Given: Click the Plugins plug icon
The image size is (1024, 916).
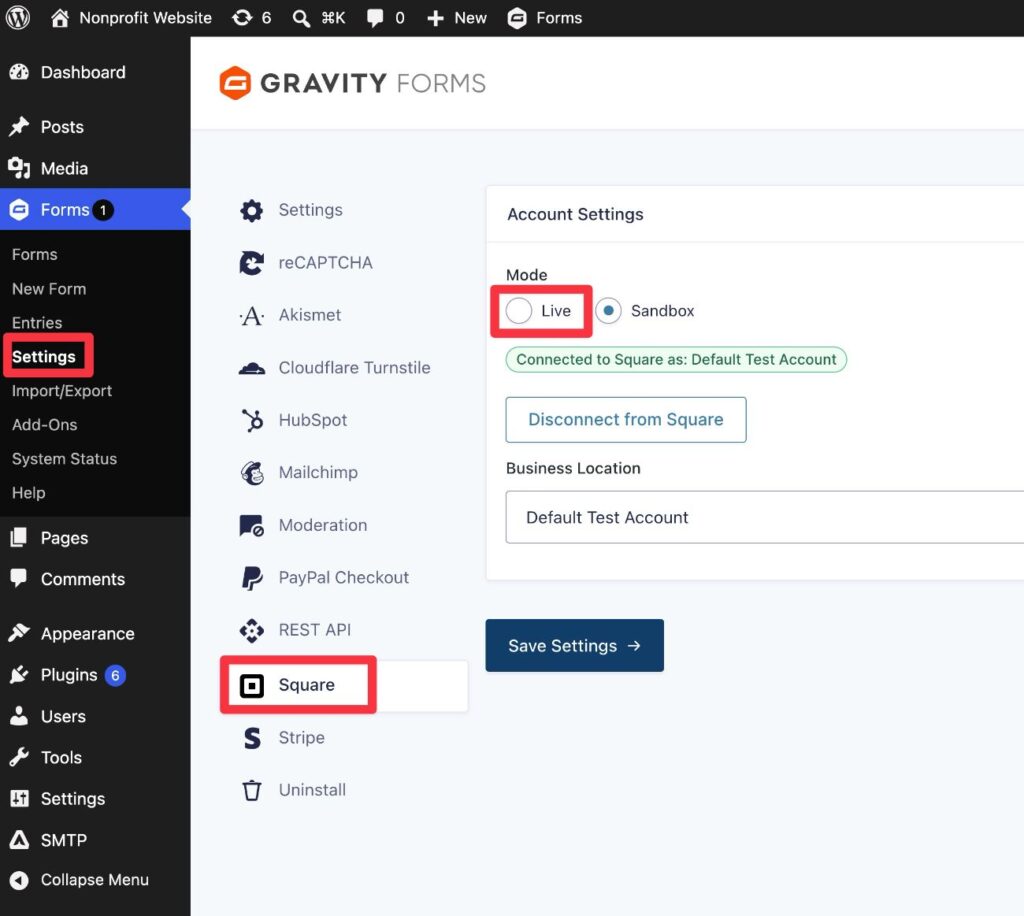Looking at the screenshot, I should click(19, 674).
